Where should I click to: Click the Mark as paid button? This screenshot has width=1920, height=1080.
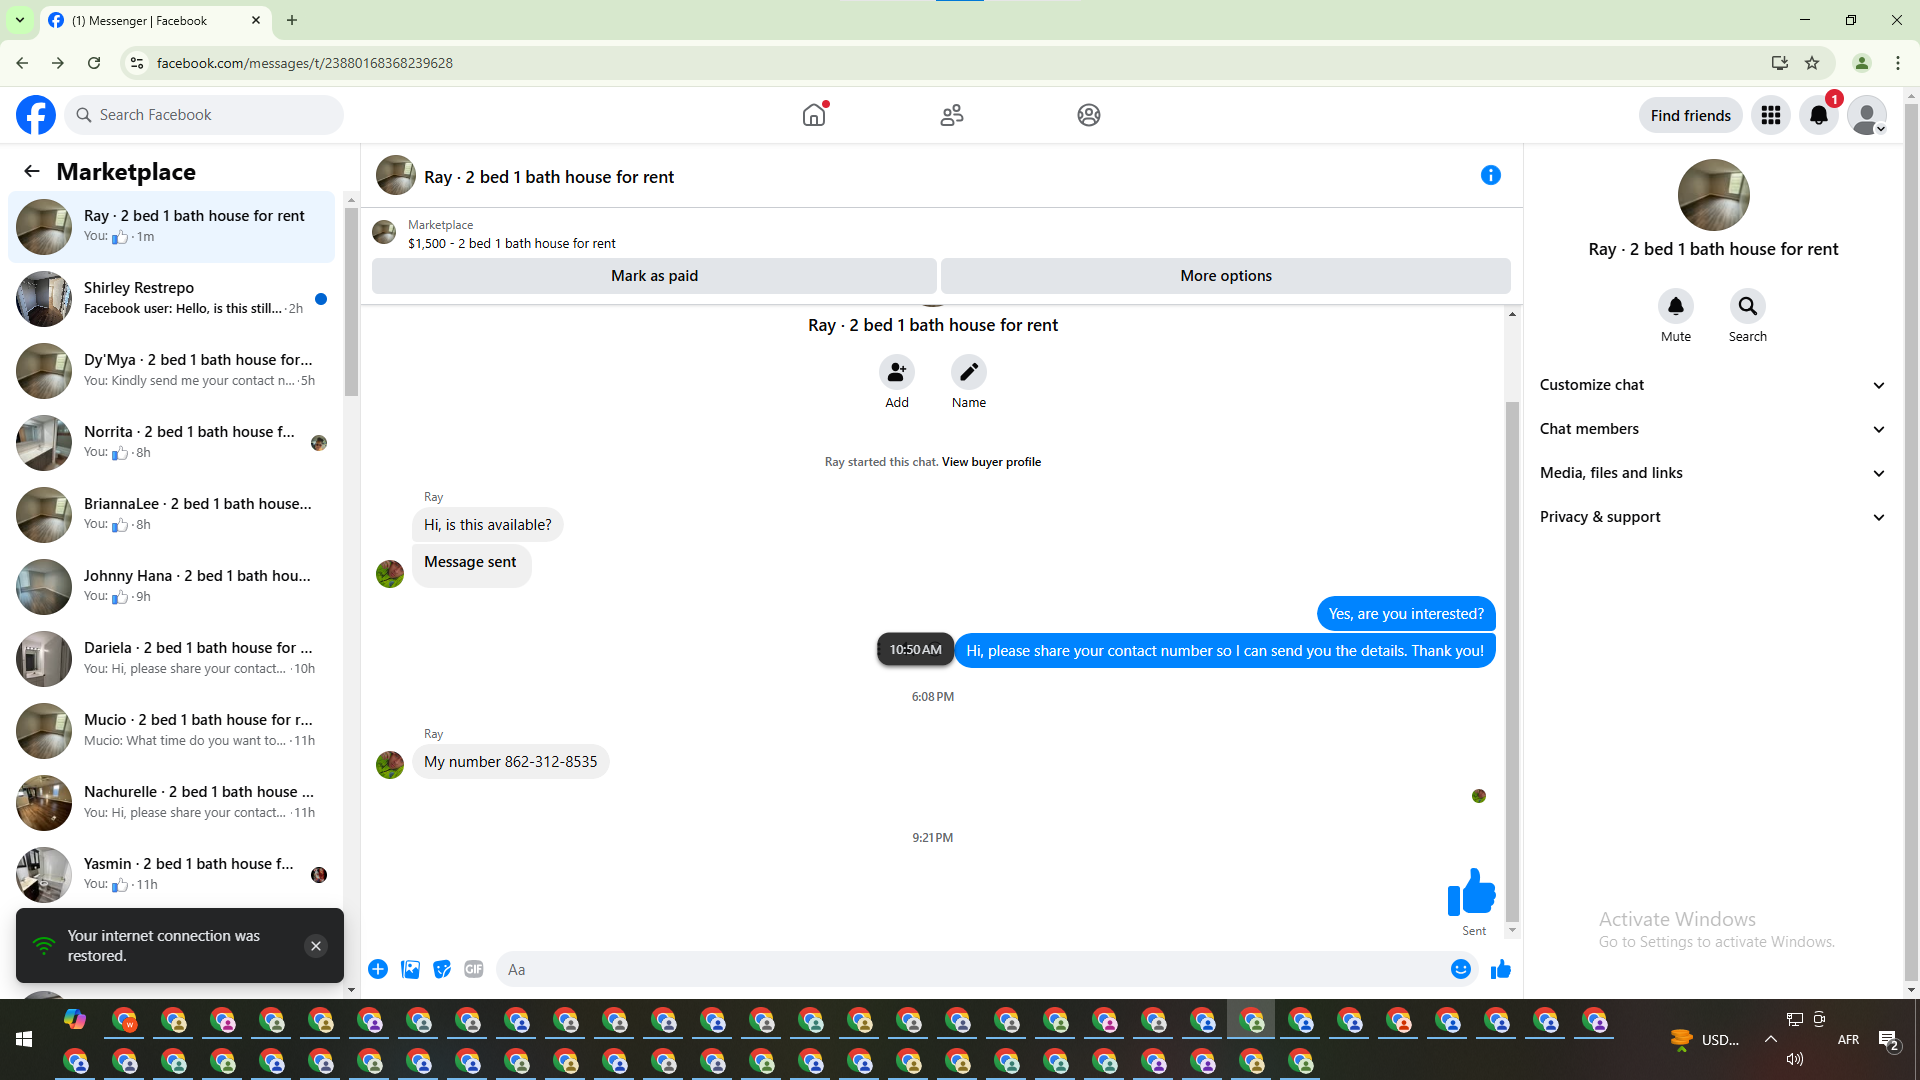point(654,276)
